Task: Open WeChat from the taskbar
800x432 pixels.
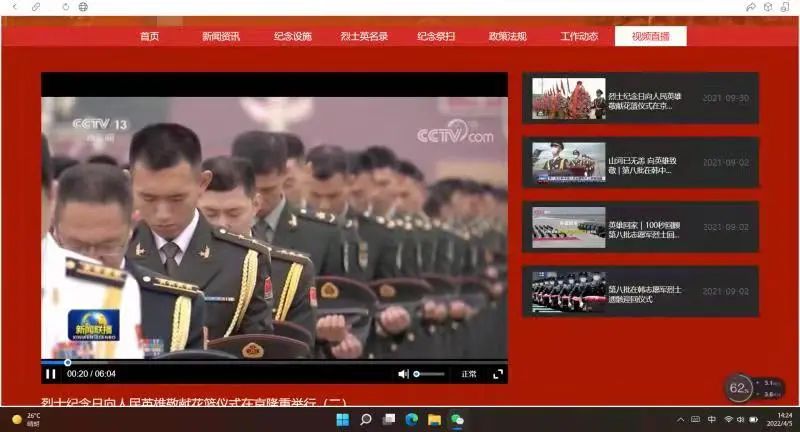Action: tap(457, 419)
